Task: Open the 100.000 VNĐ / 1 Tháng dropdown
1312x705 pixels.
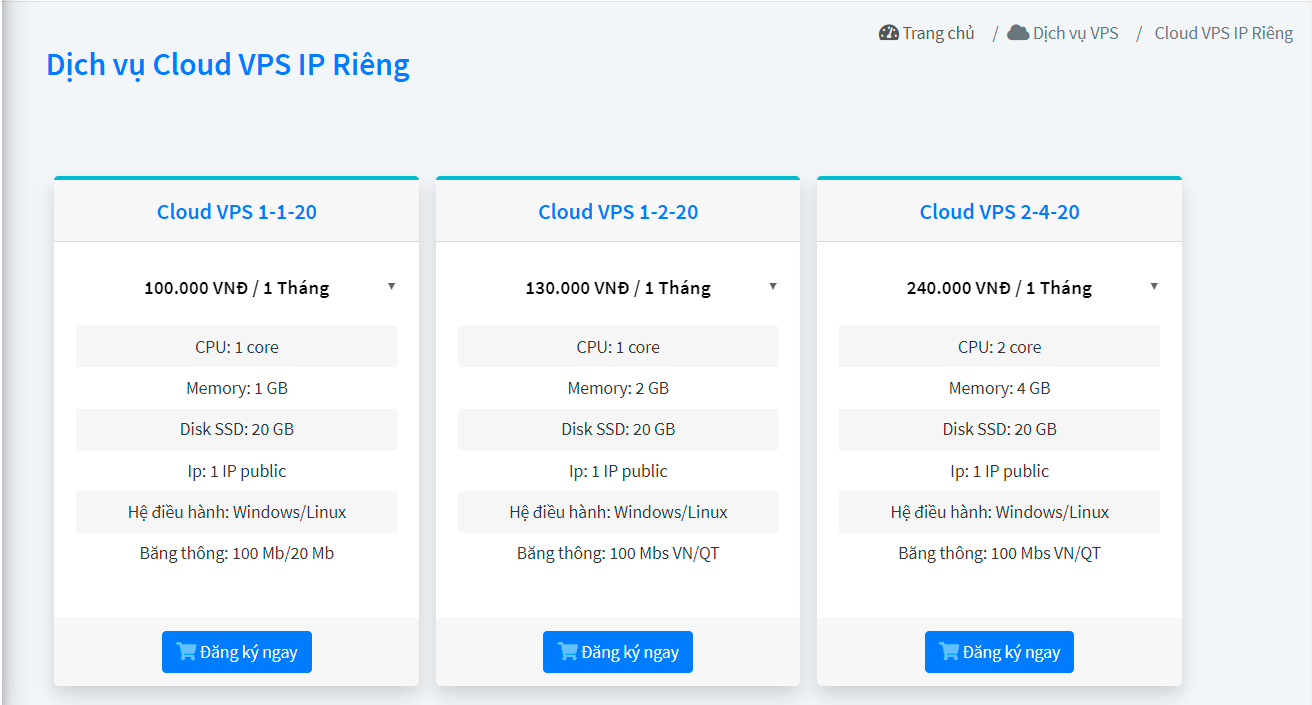Action: pyautogui.click(x=236, y=288)
